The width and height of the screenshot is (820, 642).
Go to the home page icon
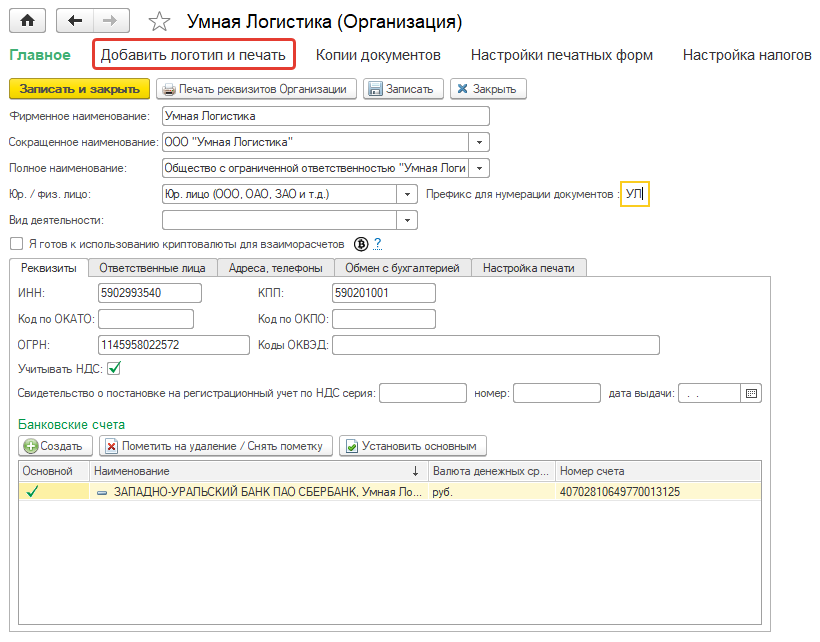[x=27, y=21]
